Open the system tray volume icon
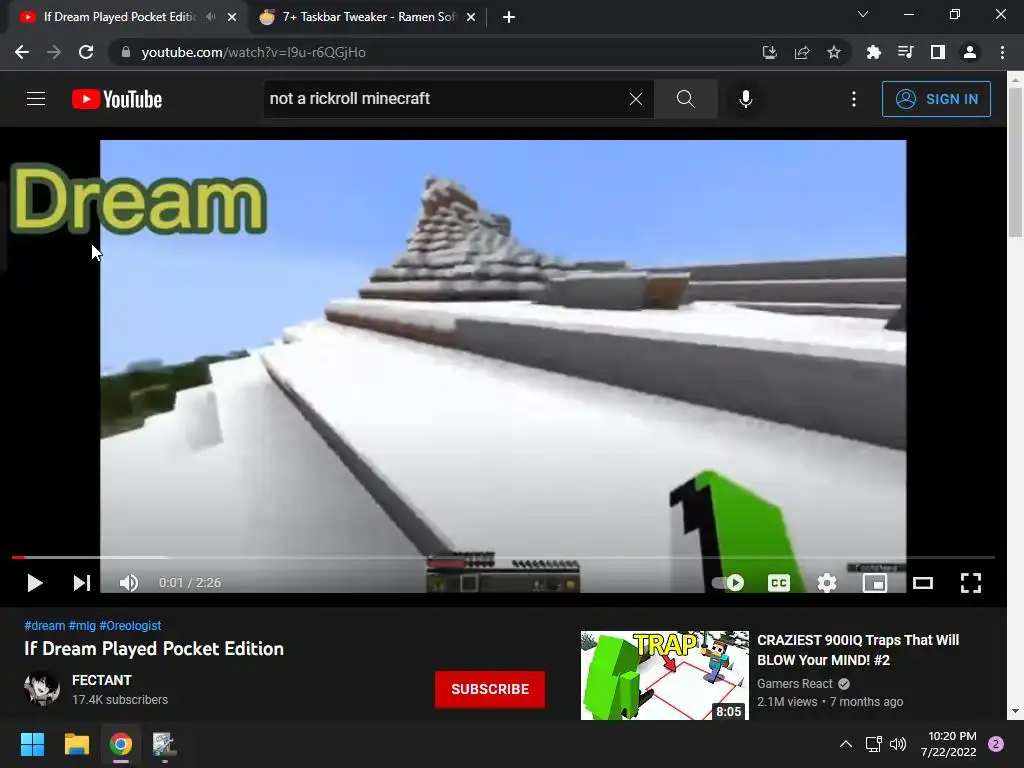This screenshot has width=1024, height=768. click(x=899, y=744)
